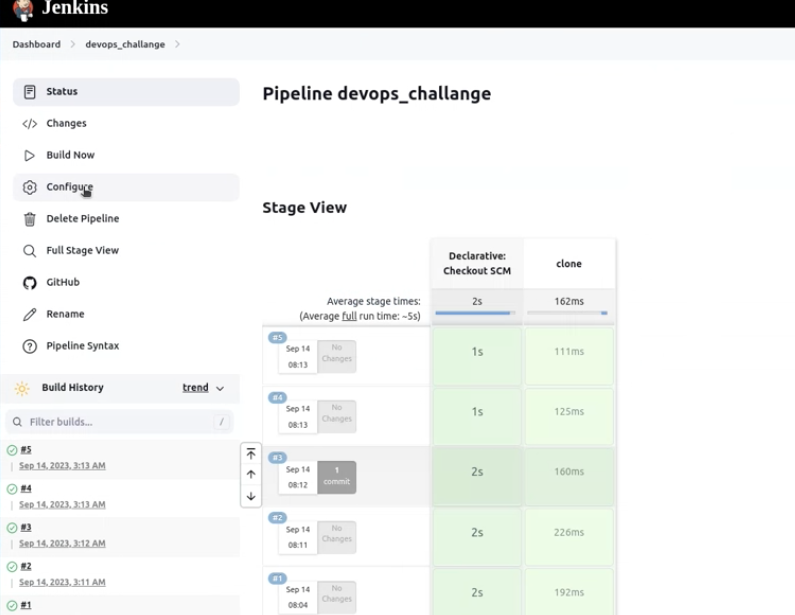Click the Full Stage View magnifier icon
Viewport: 795px width, 615px height.
click(29, 251)
